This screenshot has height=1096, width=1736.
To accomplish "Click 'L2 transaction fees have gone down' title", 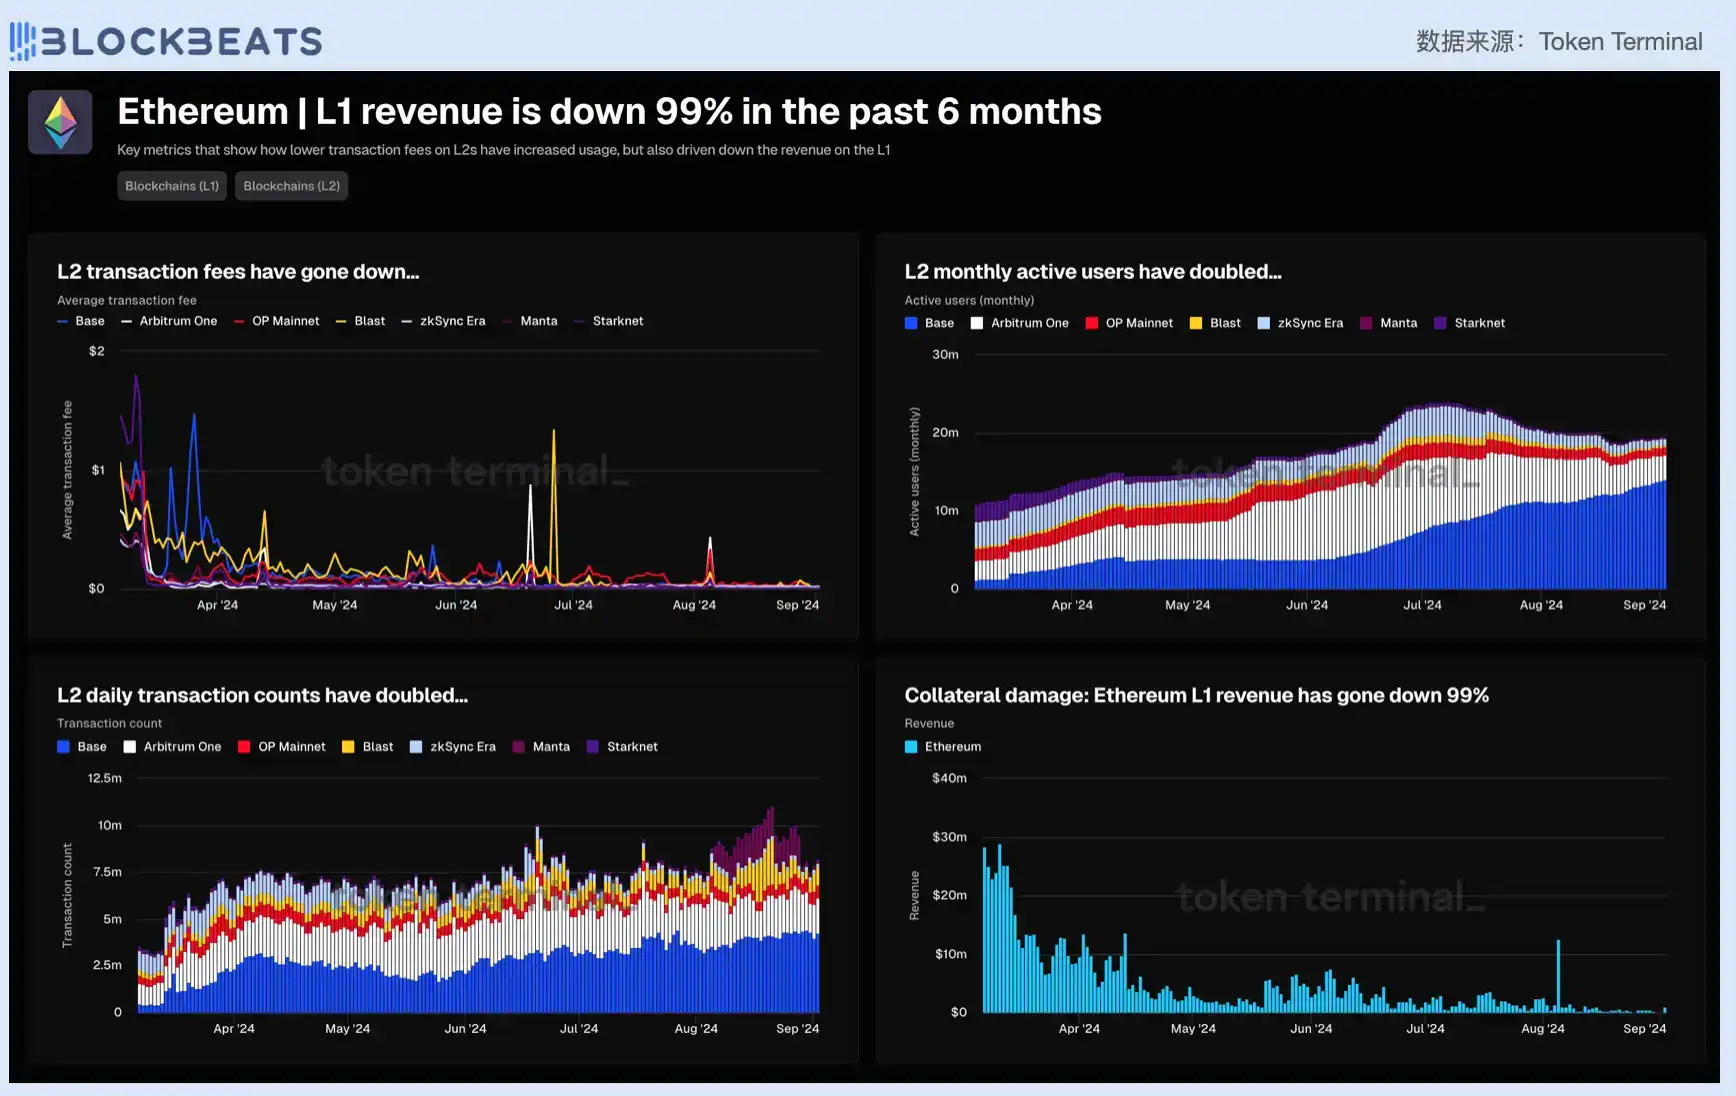I will tap(238, 272).
